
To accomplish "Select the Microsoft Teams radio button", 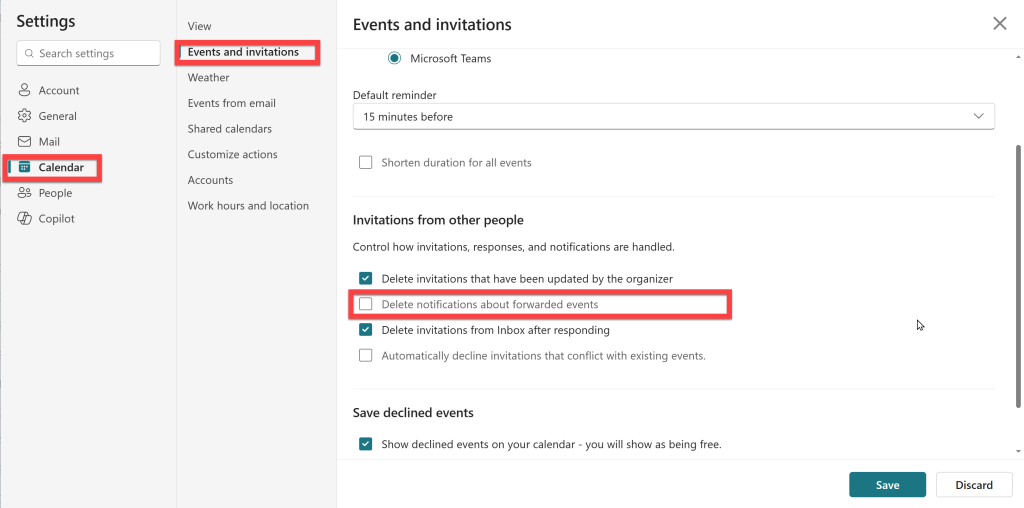I will 394,58.
